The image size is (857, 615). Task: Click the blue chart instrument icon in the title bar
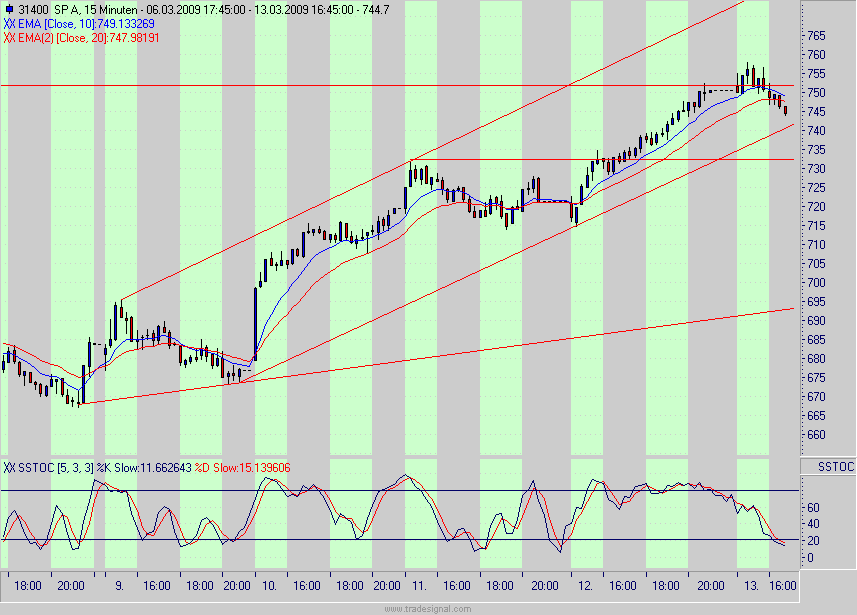[10, 8]
